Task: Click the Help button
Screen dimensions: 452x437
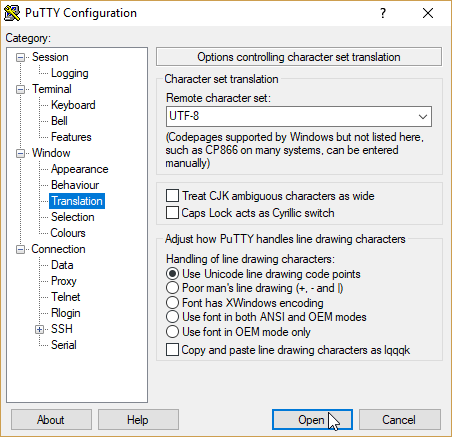Action: 138,420
